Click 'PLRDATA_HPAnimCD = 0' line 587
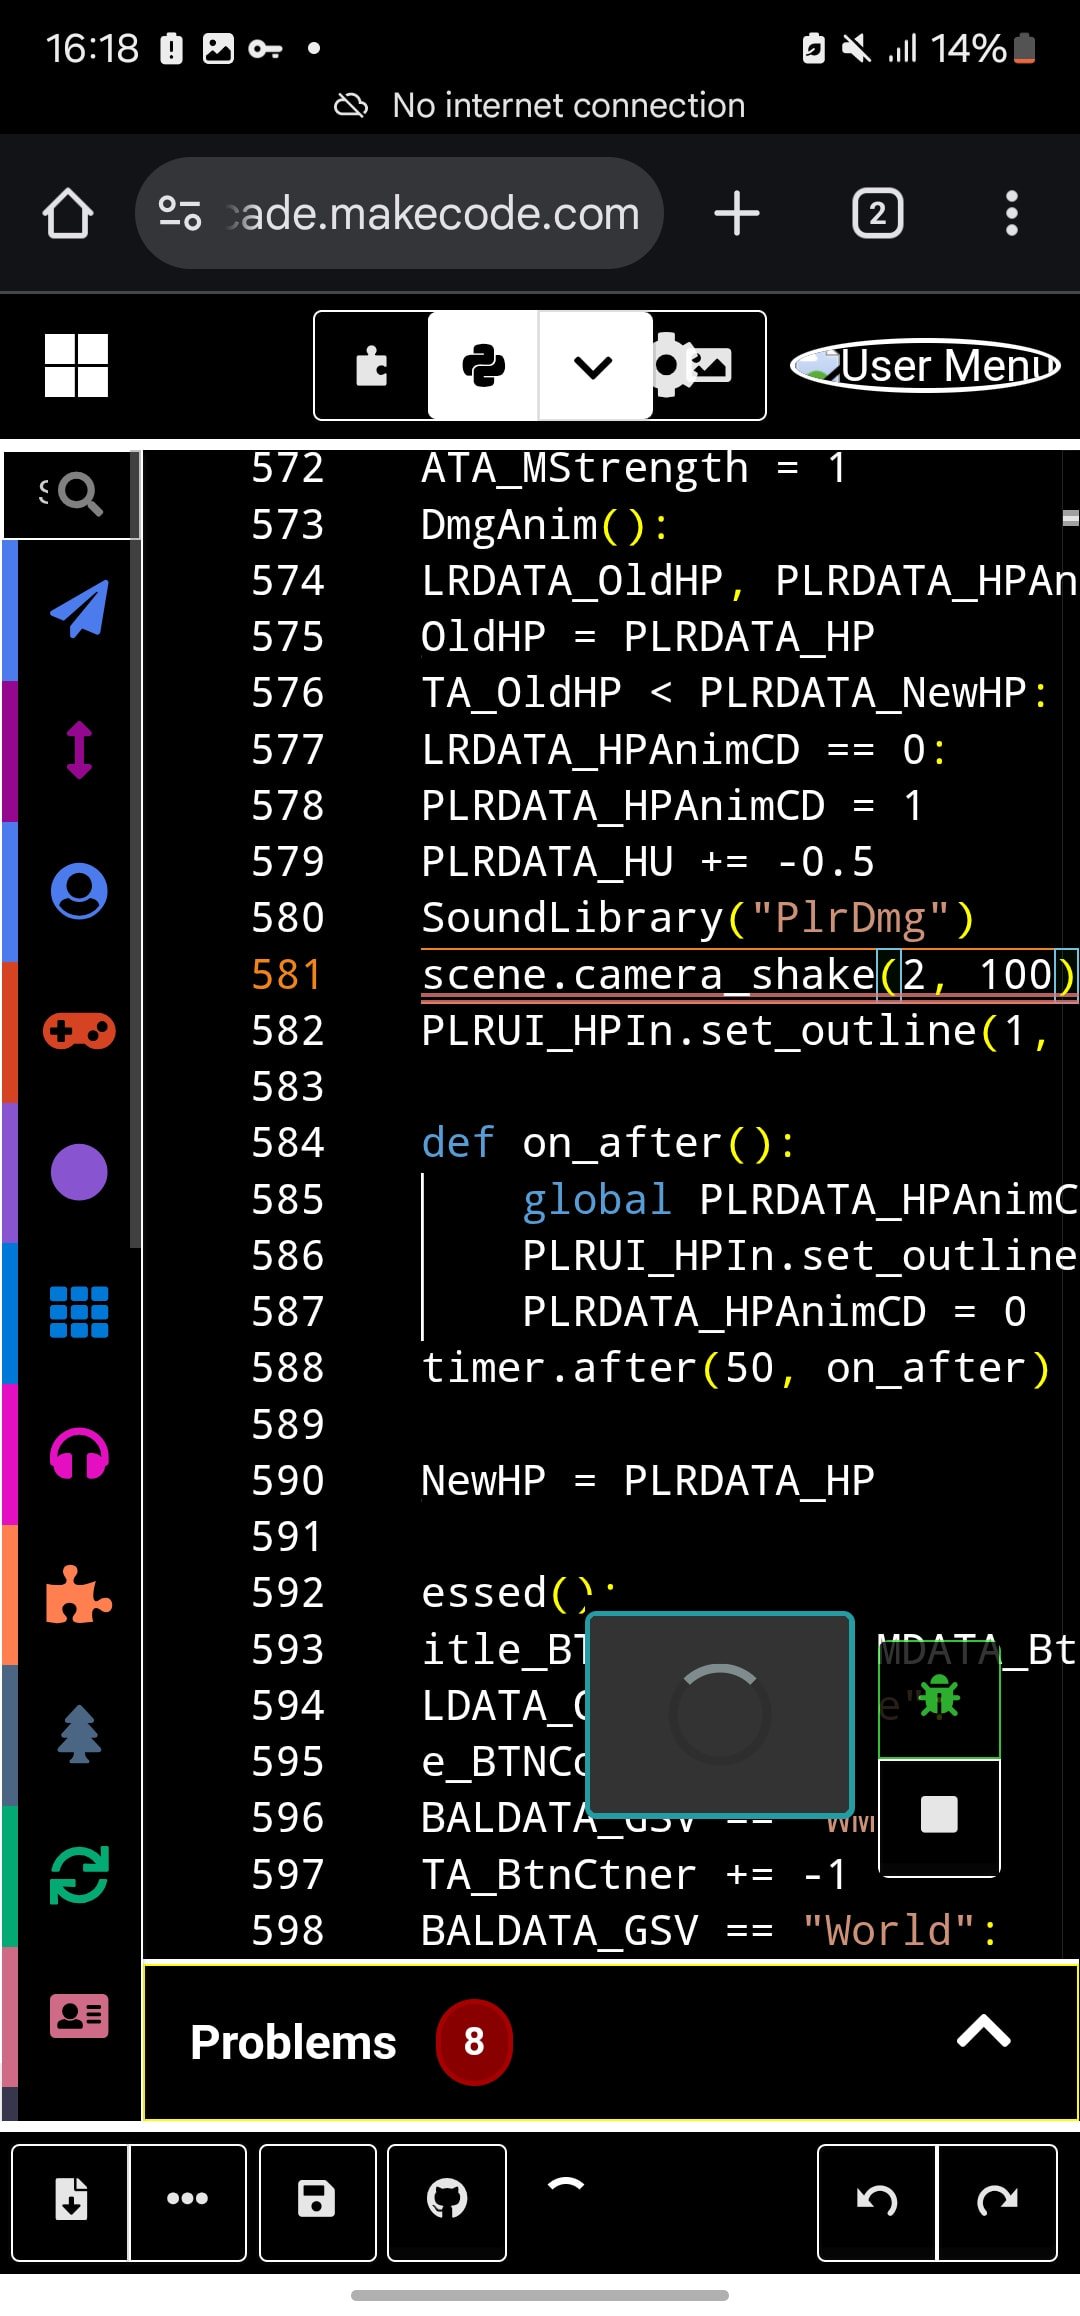Screen dimensions: 1080x2316 774,1311
